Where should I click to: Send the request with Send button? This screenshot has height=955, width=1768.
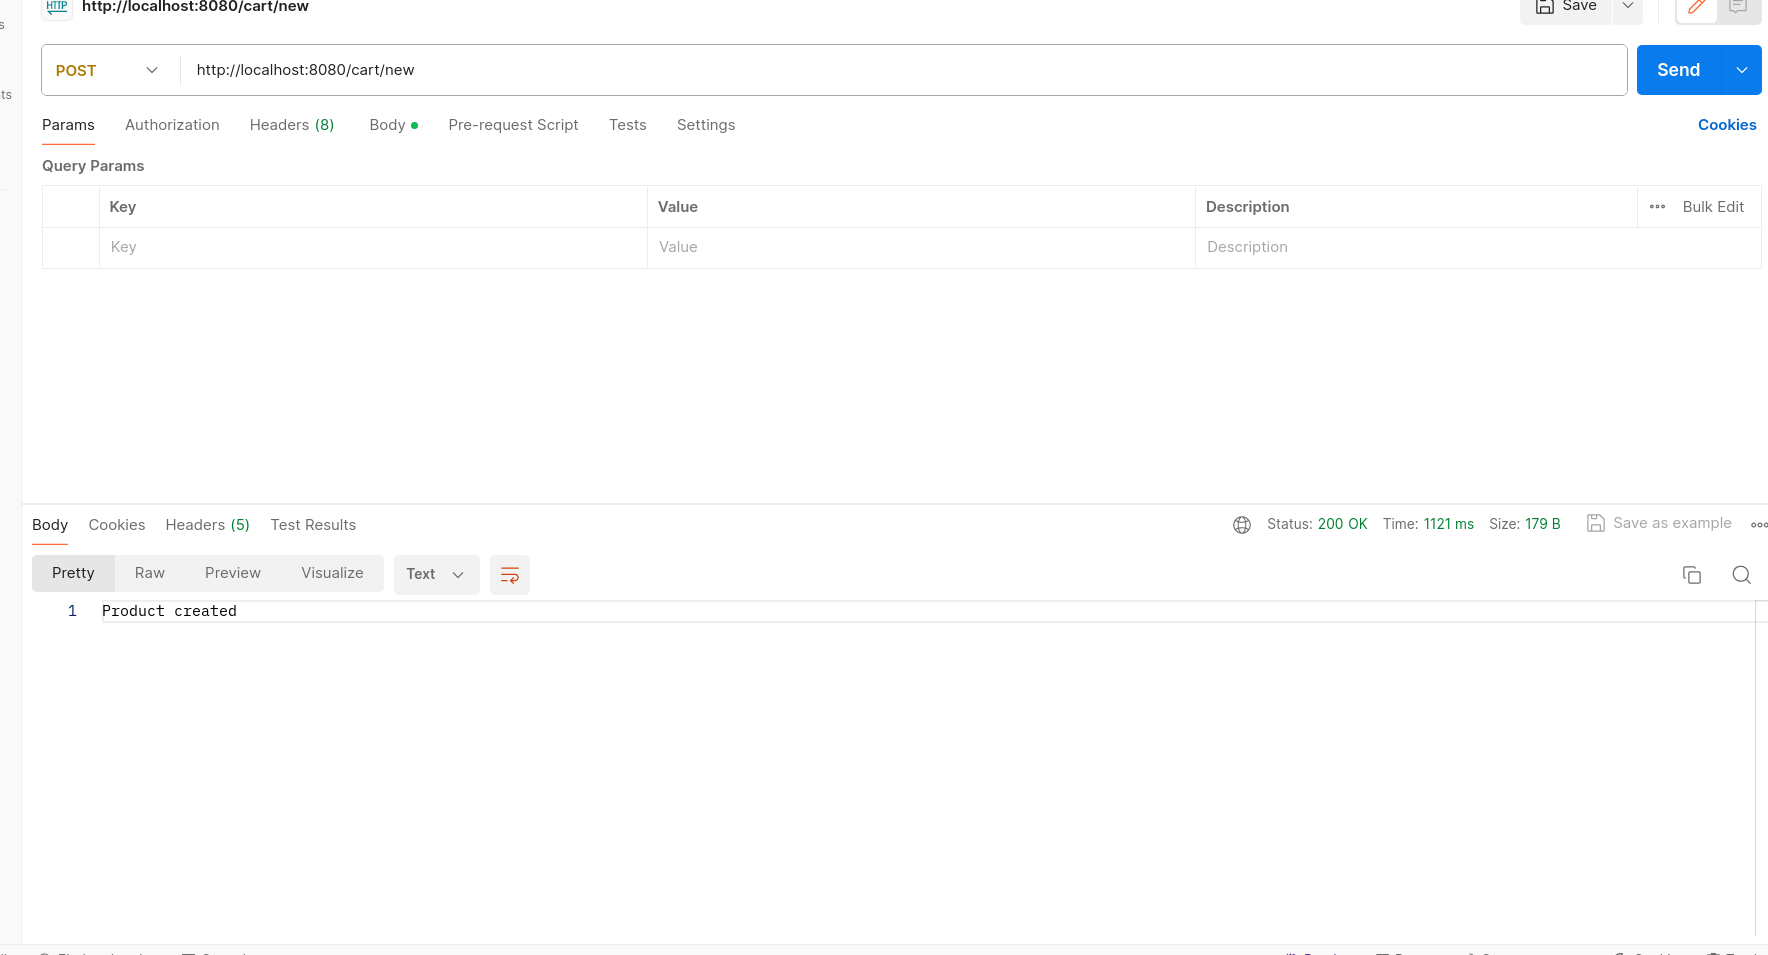pyautogui.click(x=1679, y=70)
